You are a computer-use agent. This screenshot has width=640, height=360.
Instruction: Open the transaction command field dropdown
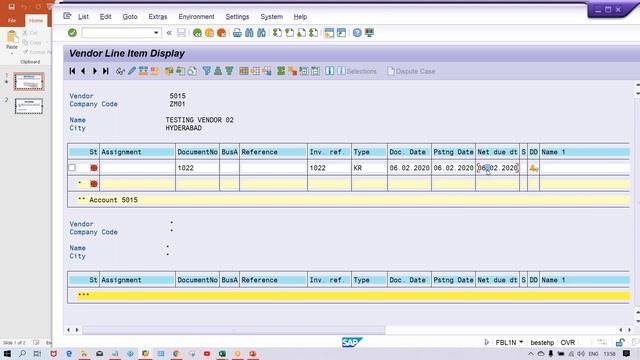(x=156, y=33)
